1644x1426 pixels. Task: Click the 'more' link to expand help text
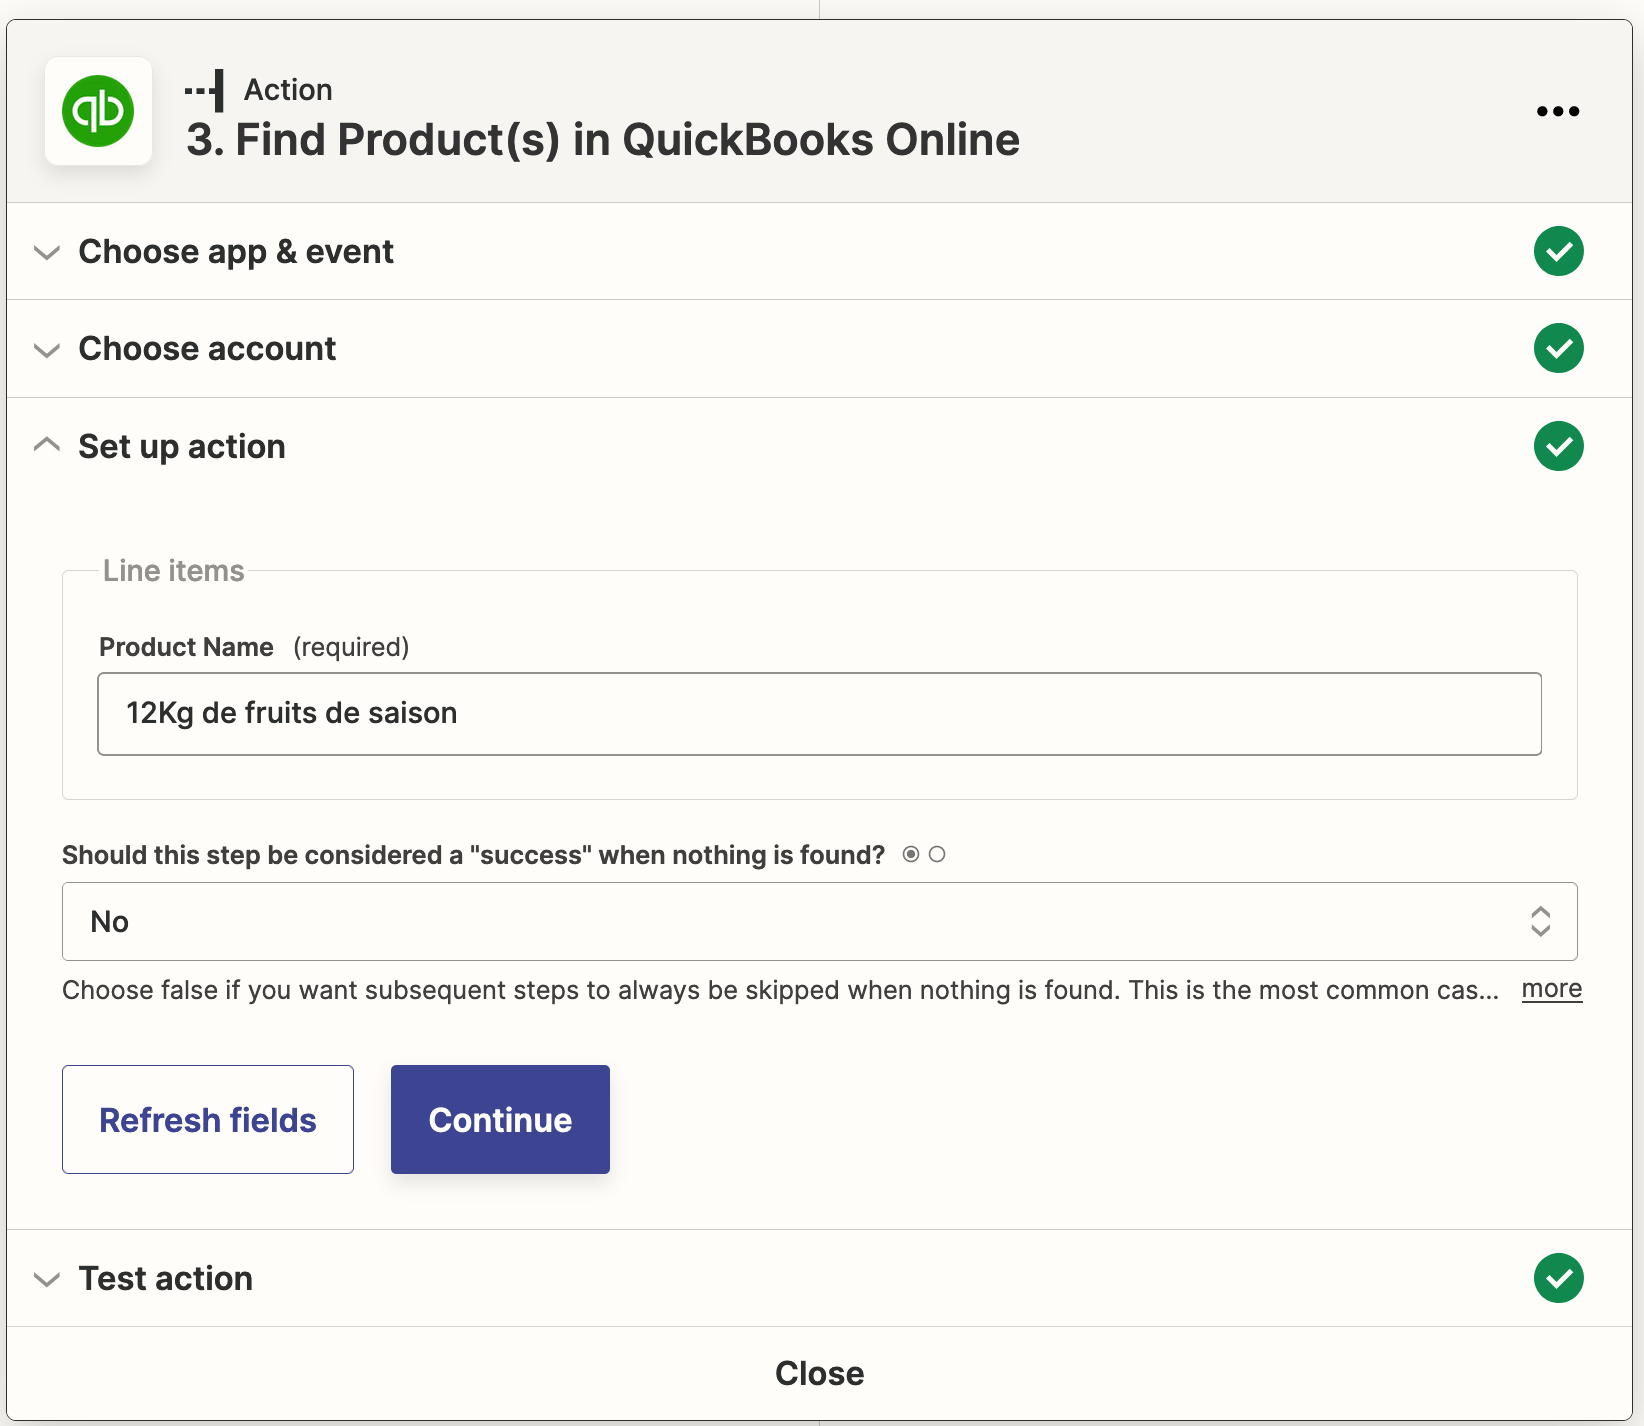(1551, 989)
